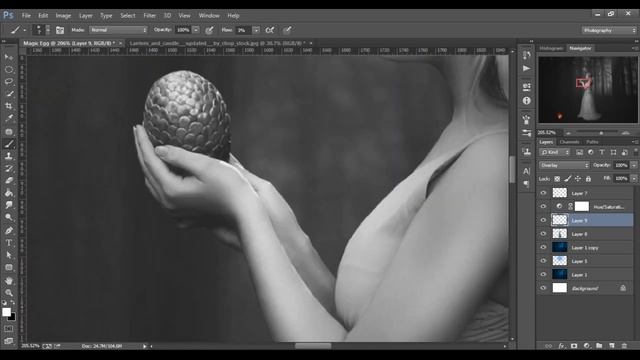Select Layer 8 thumbnail
The height and width of the screenshot is (360, 640).
click(x=560, y=233)
